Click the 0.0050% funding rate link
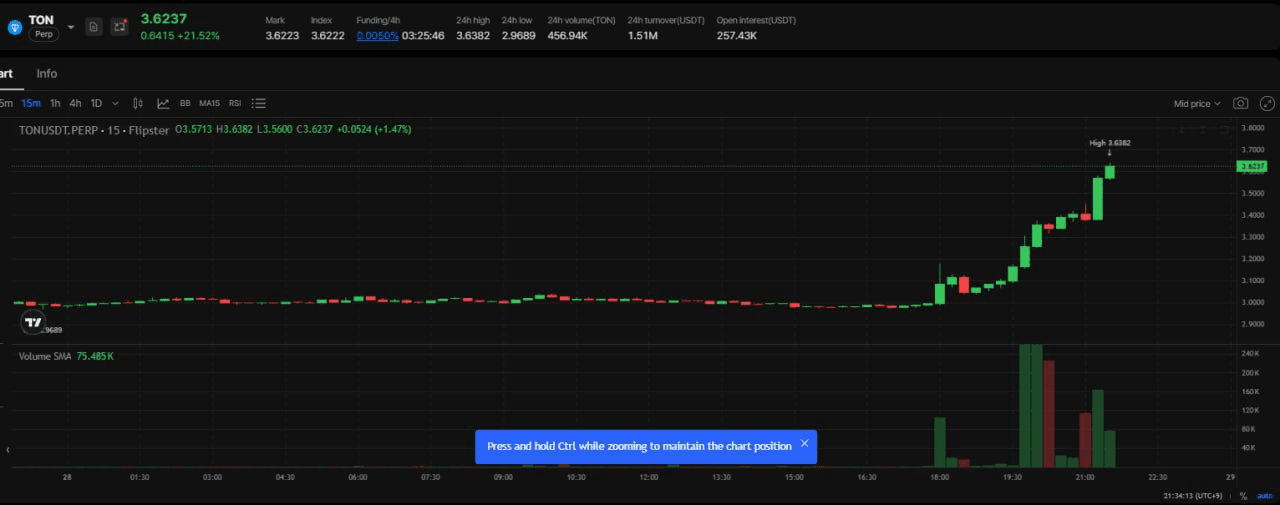1280x505 pixels. 377,35
